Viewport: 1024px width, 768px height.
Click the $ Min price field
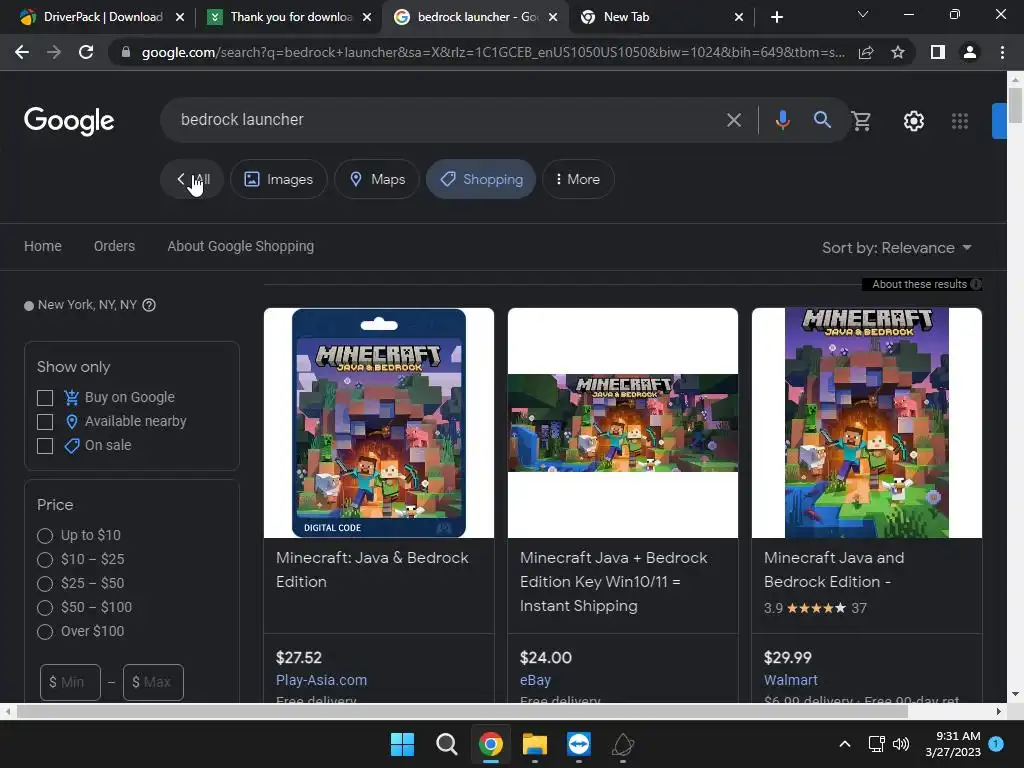pyautogui.click(x=71, y=682)
